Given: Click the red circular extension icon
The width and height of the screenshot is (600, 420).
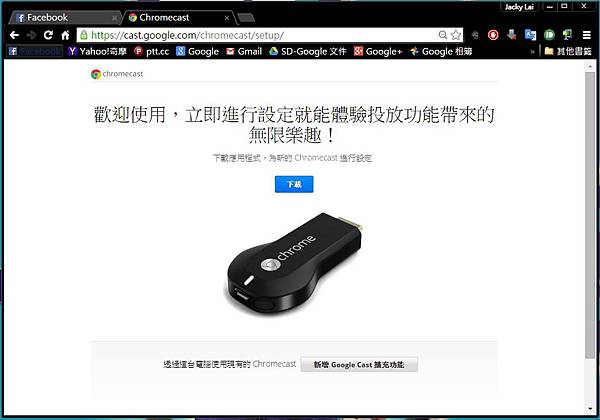Looking at the screenshot, I should pos(493,35).
